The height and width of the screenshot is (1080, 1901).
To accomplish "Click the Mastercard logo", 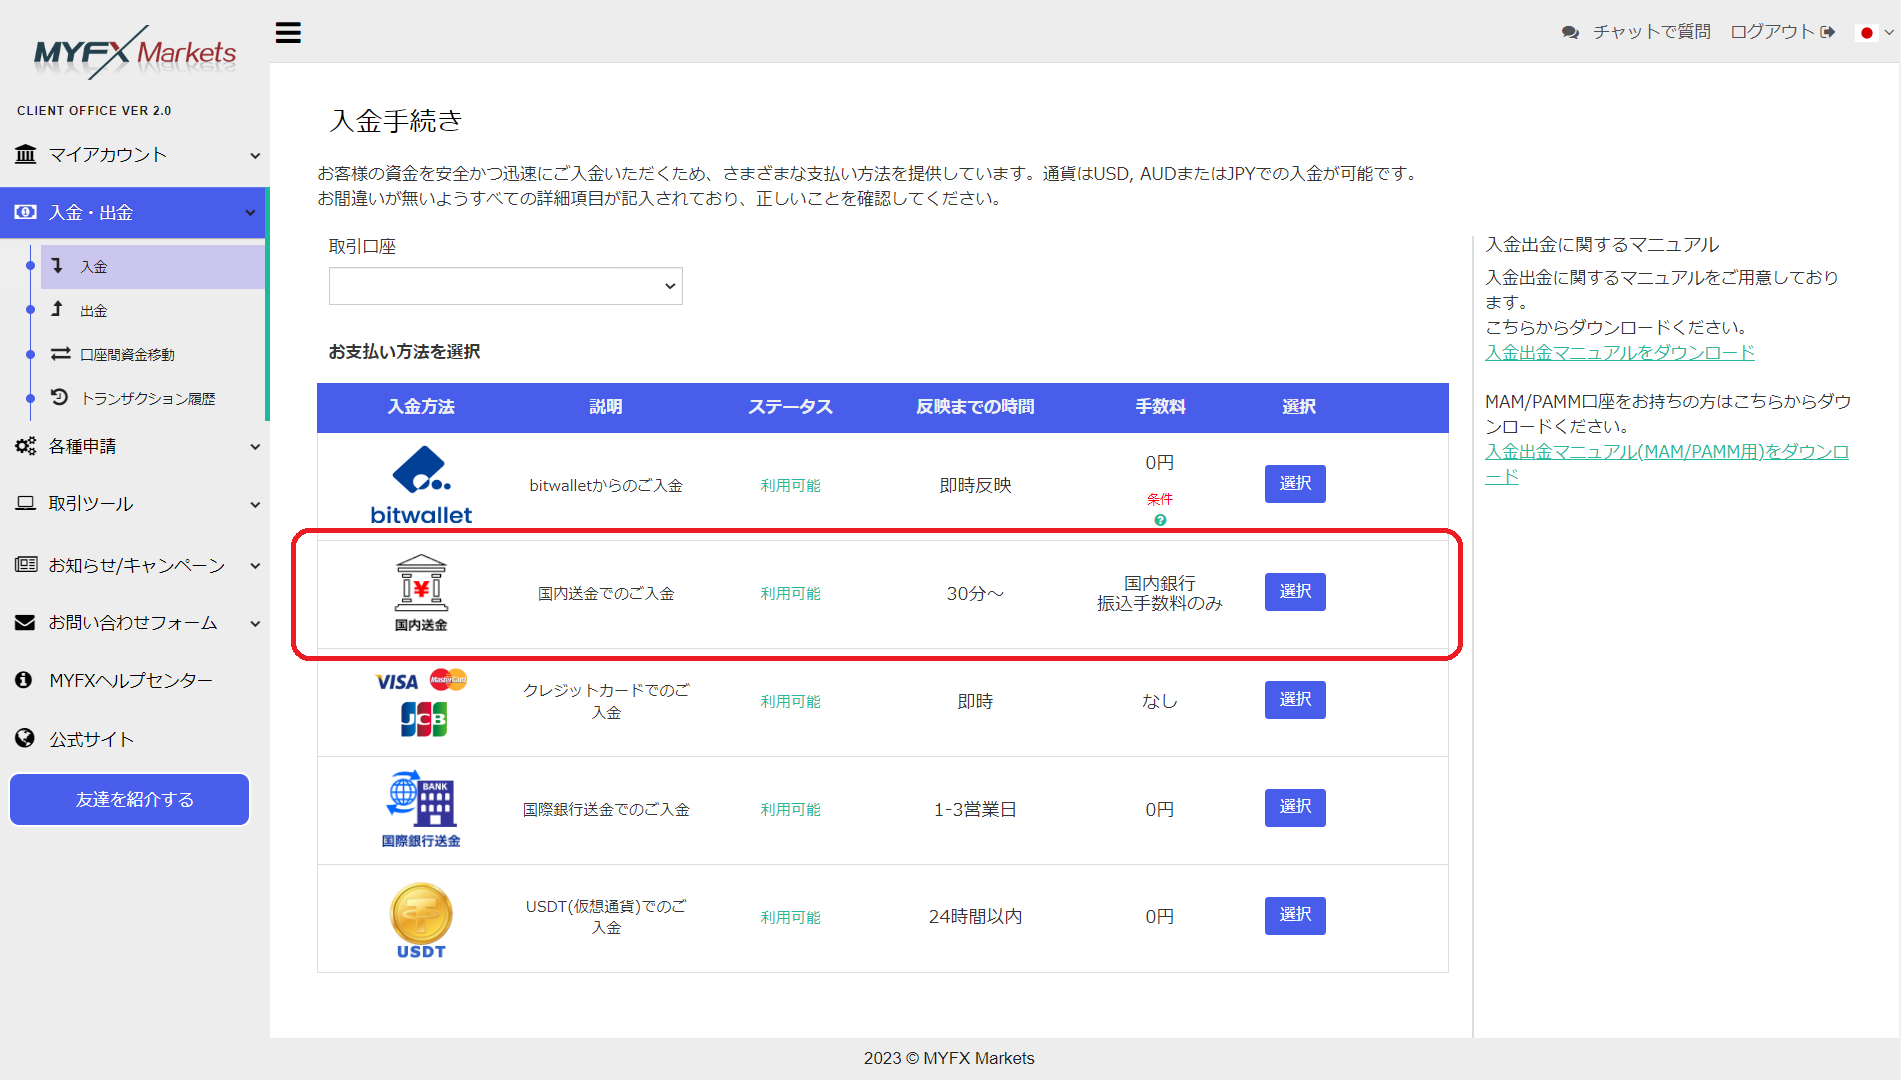I will click(448, 680).
